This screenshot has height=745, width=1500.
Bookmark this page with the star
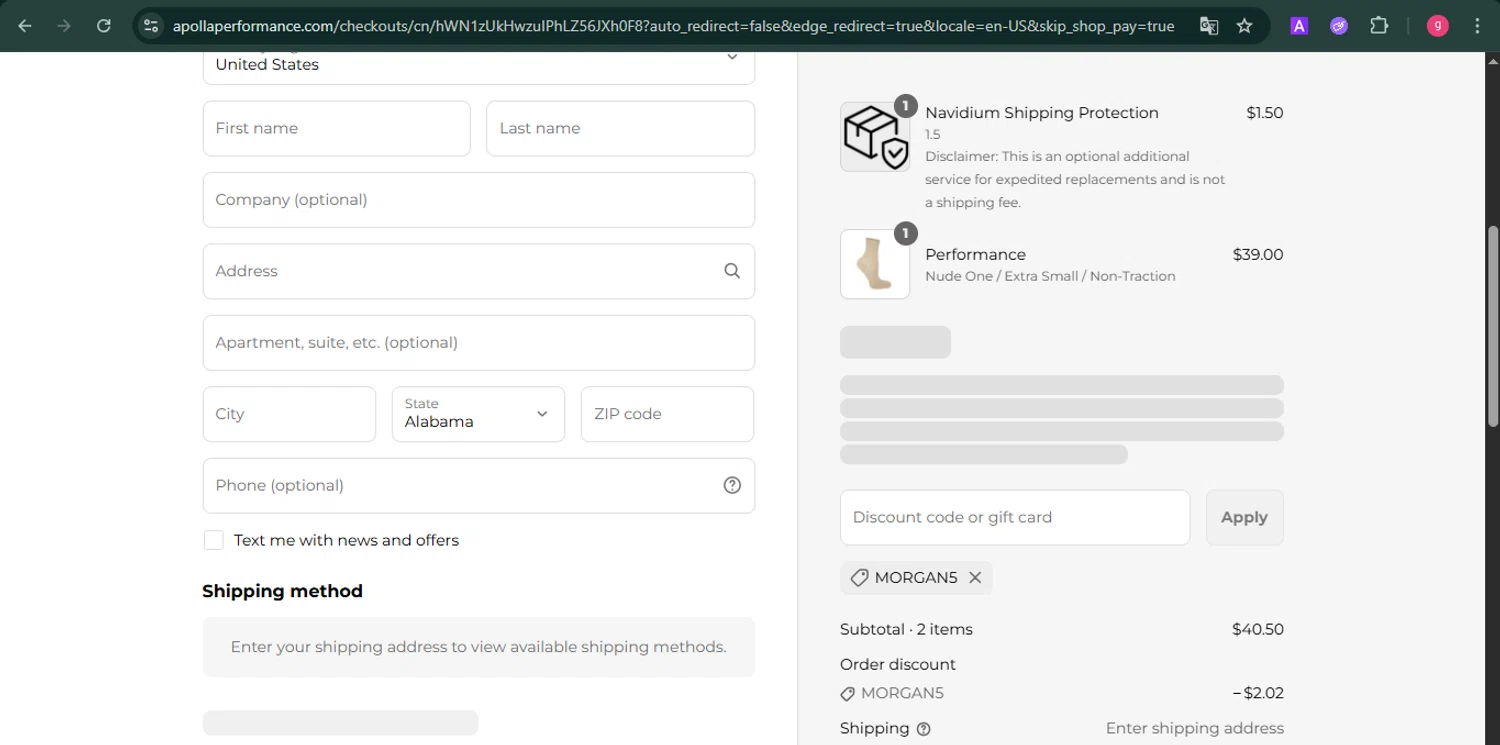[1245, 26]
